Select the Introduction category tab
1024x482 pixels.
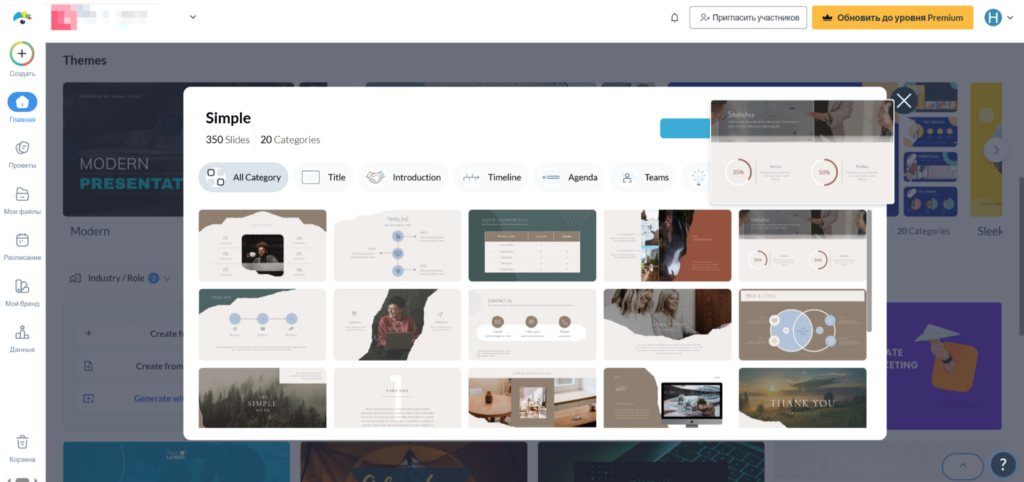[403, 177]
